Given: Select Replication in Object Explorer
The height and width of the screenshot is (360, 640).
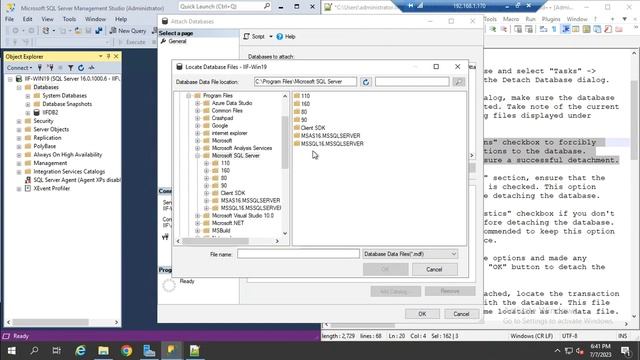Looking at the screenshot, I should tap(47, 138).
